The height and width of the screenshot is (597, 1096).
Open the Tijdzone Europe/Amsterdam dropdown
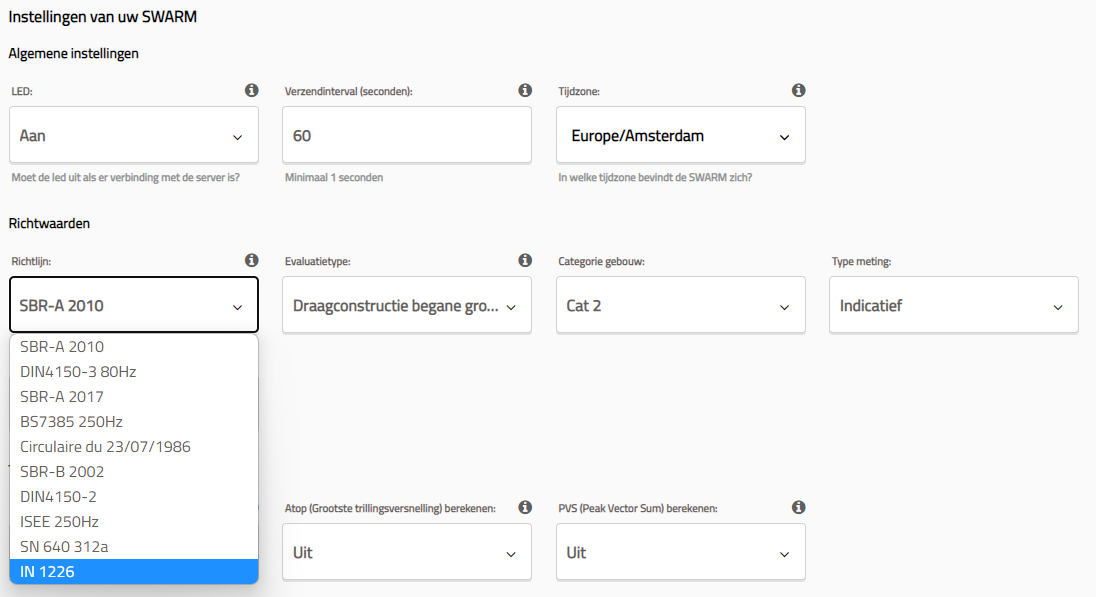click(x=680, y=135)
